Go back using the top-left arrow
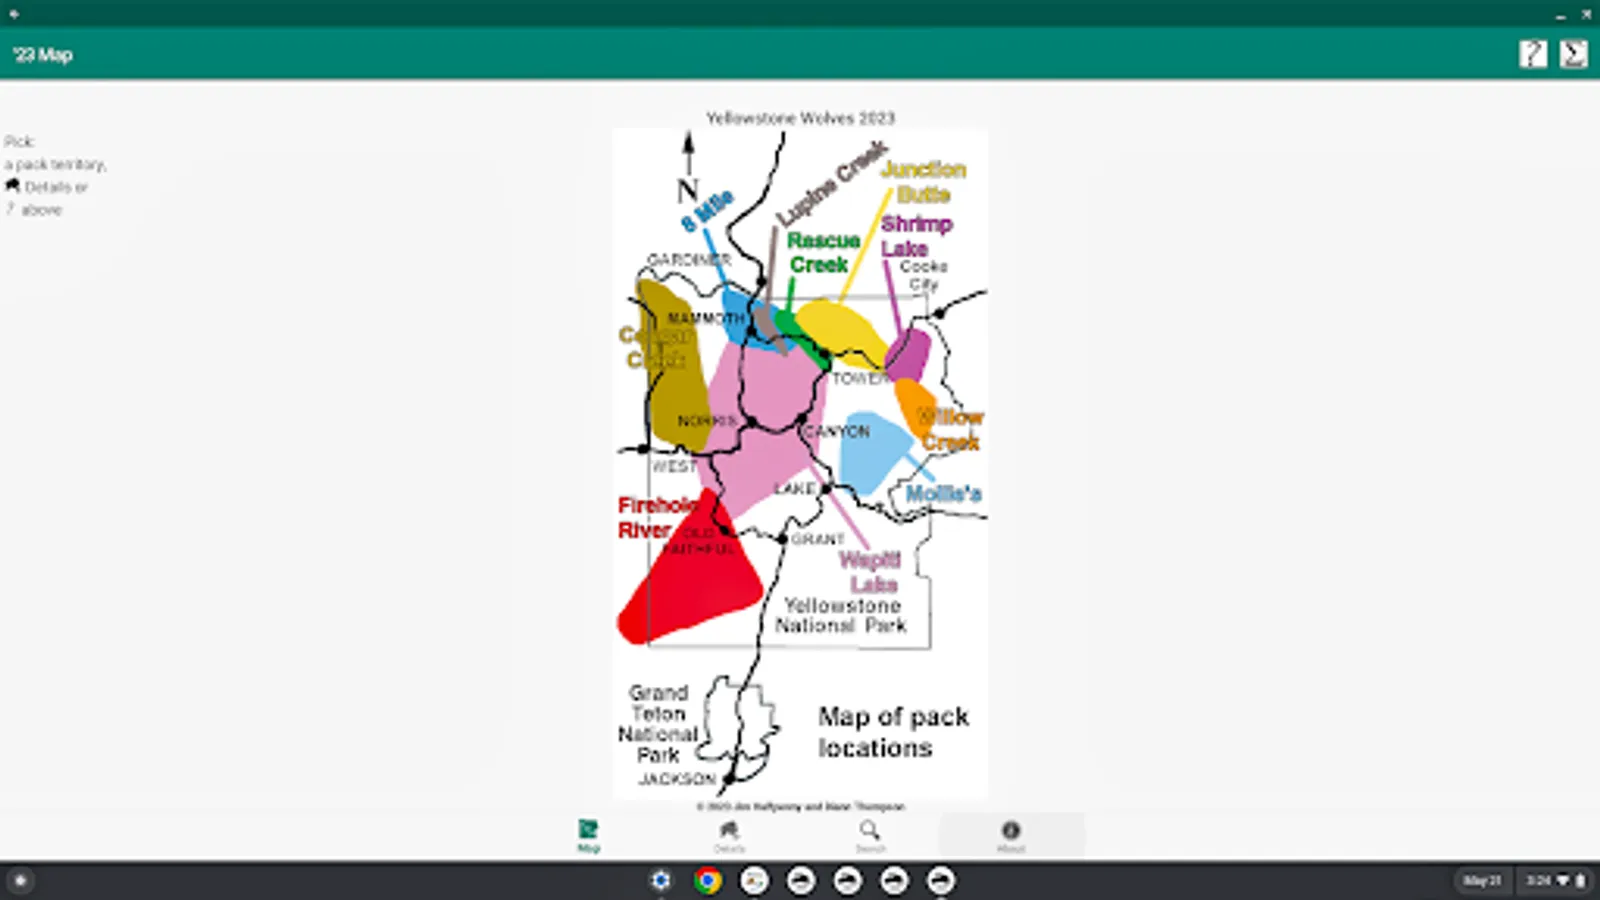Image resolution: width=1600 pixels, height=900 pixels. pyautogui.click(x=14, y=14)
